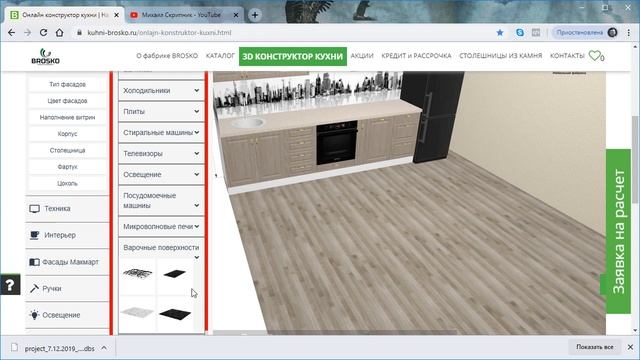Close the YouTube tab

[236, 15]
